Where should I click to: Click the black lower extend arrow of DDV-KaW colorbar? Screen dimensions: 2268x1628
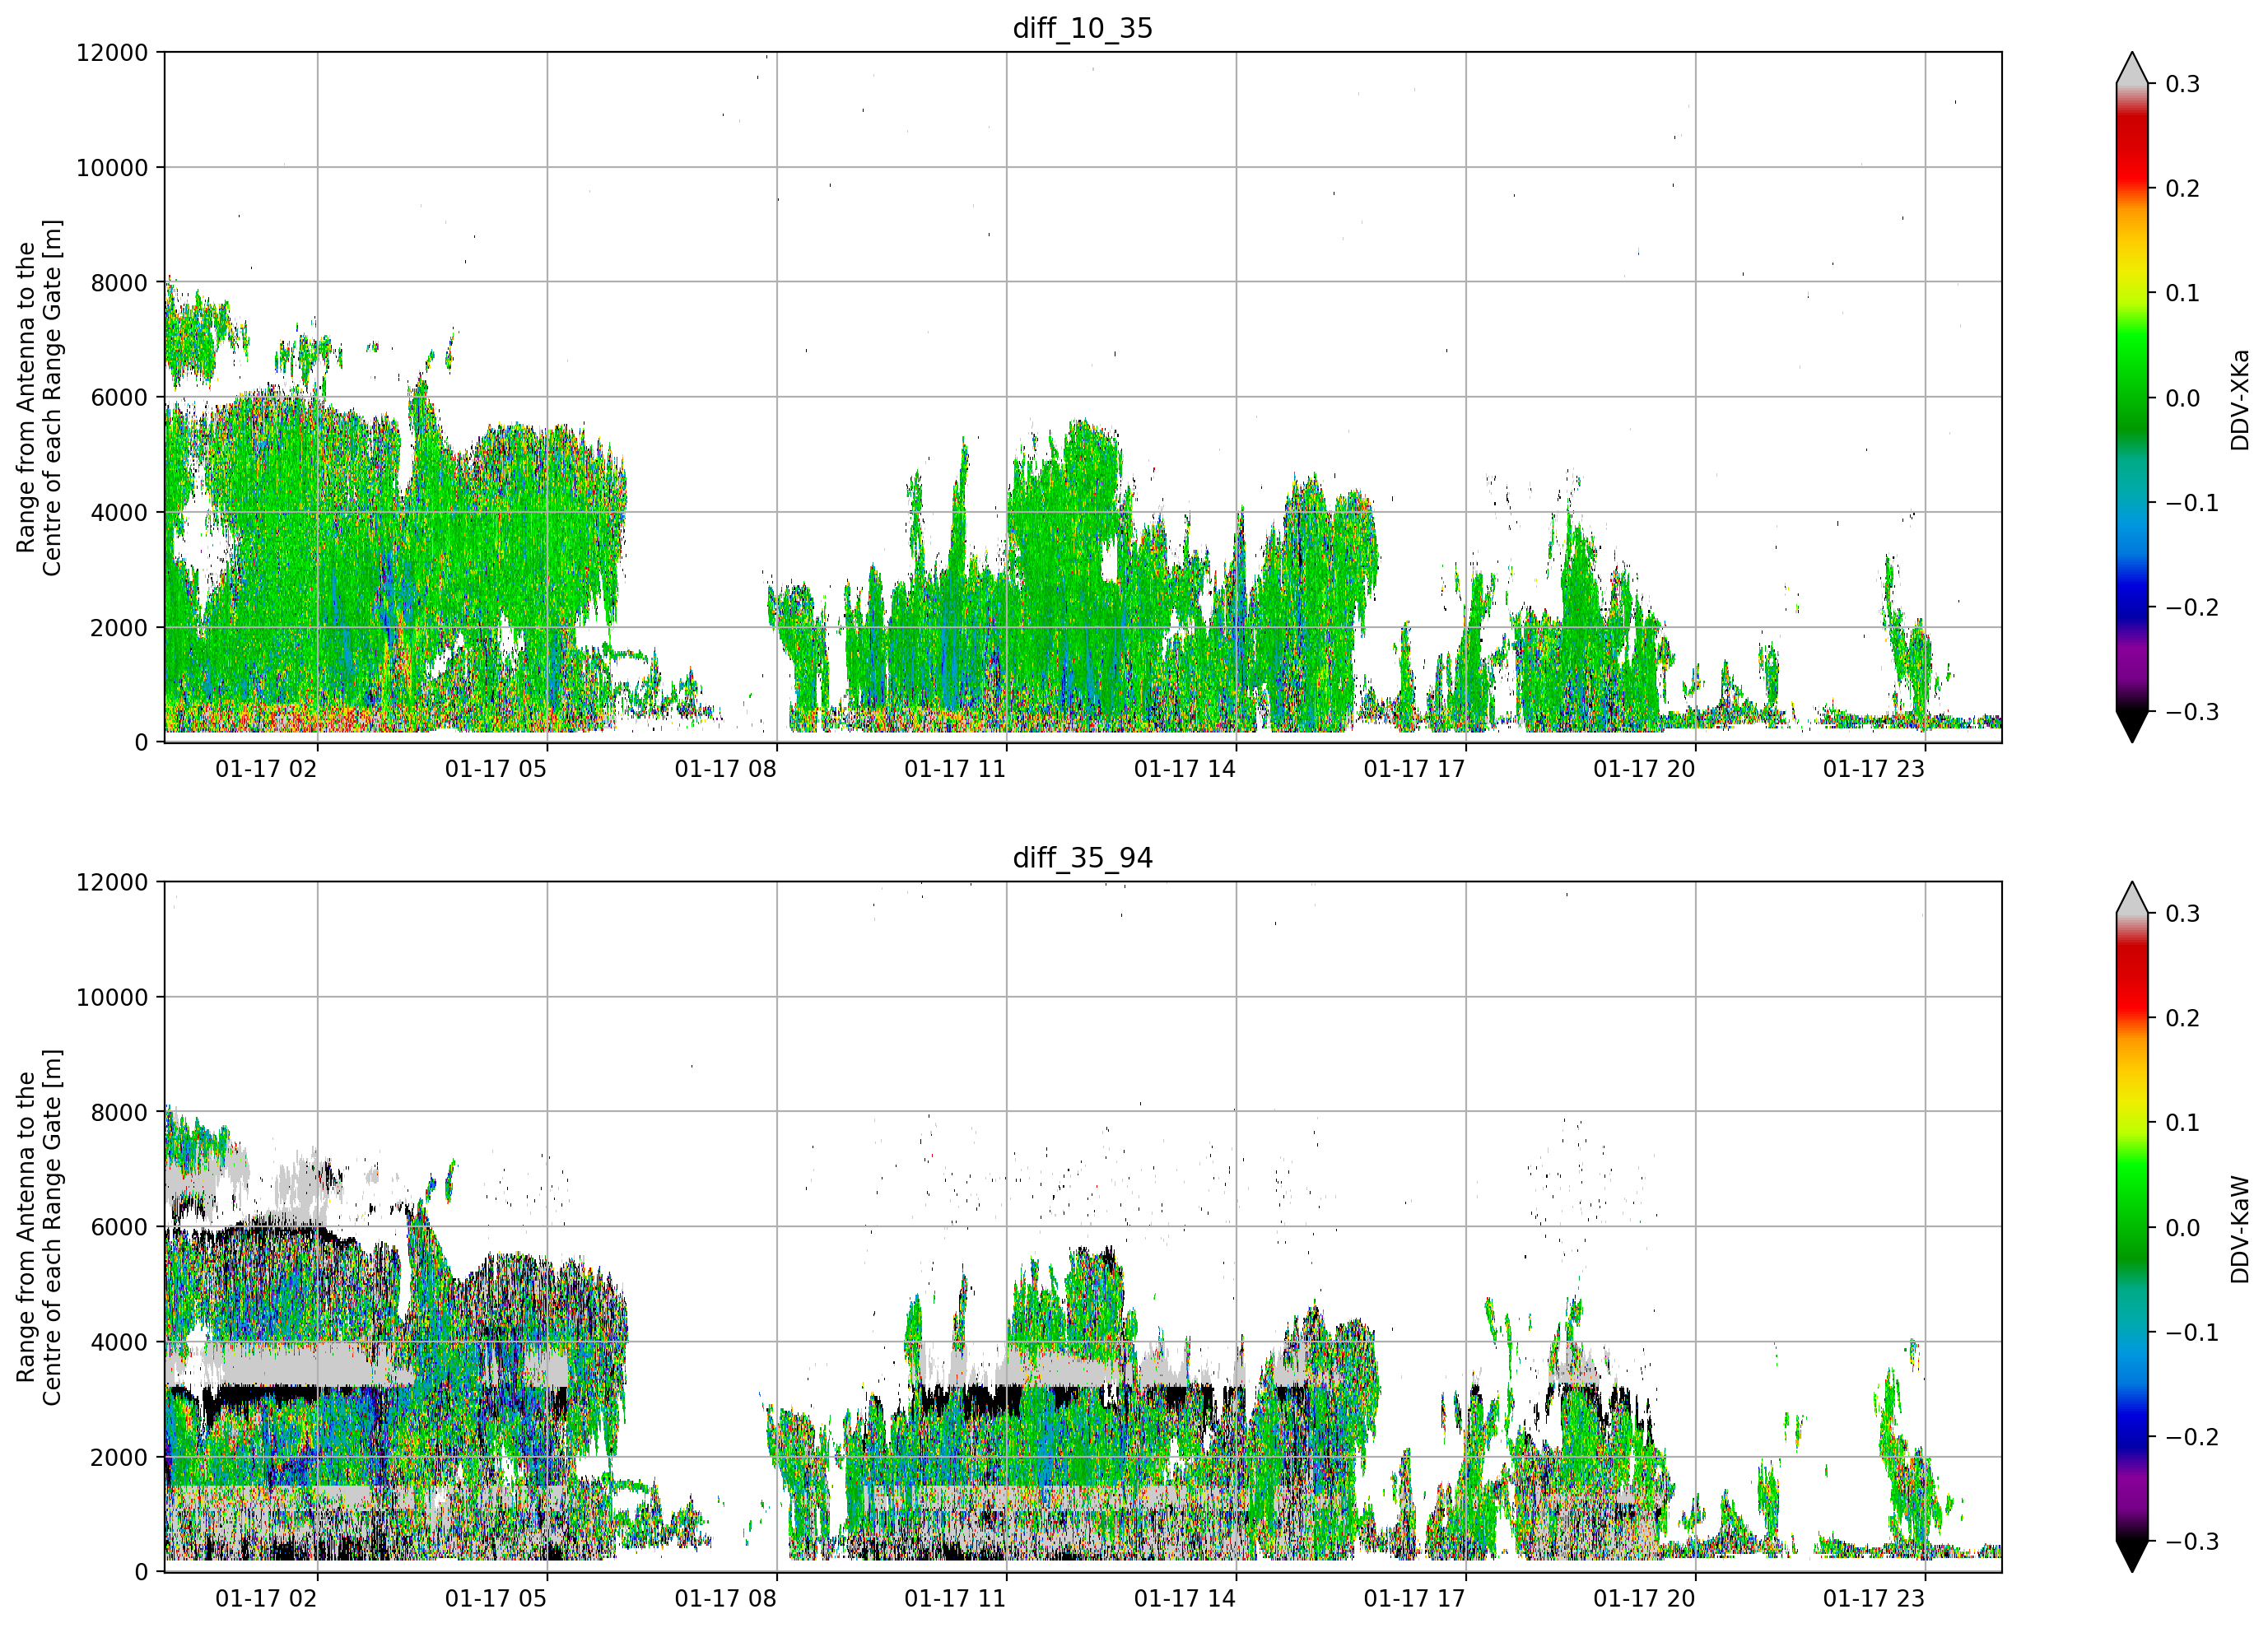[2132, 1556]
